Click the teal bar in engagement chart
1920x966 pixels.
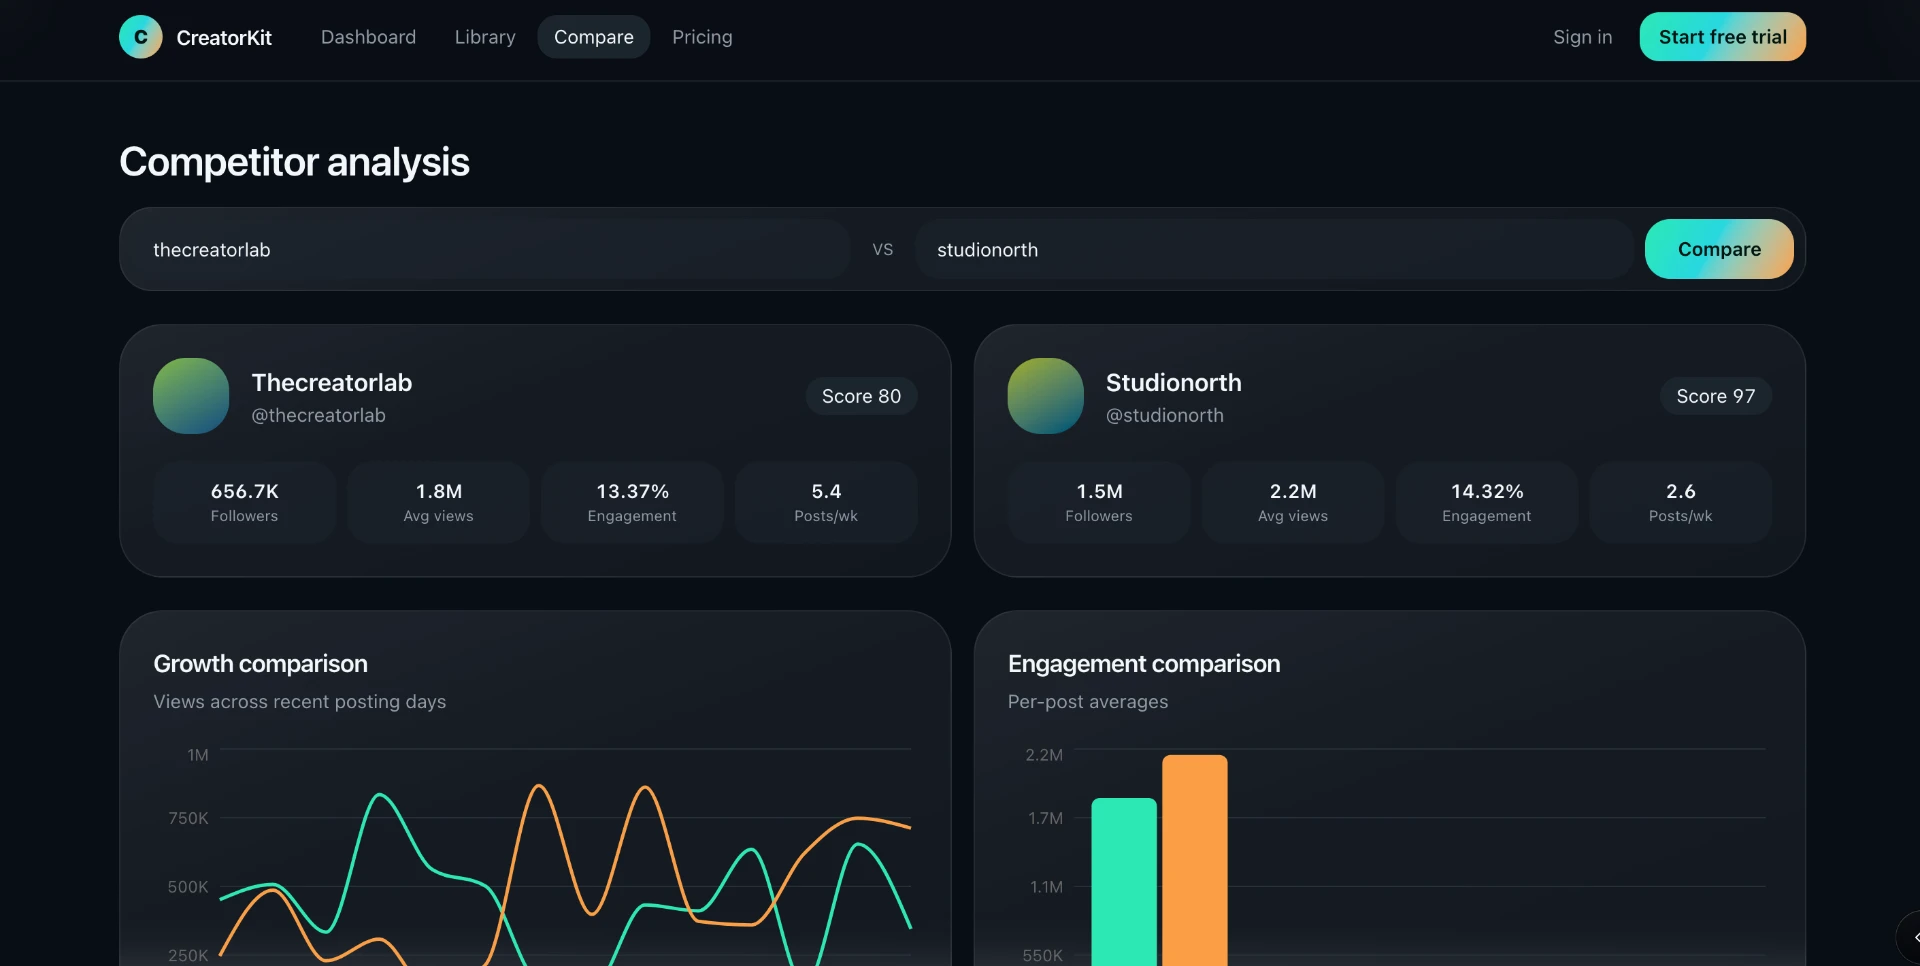(x=1124, y=882)
